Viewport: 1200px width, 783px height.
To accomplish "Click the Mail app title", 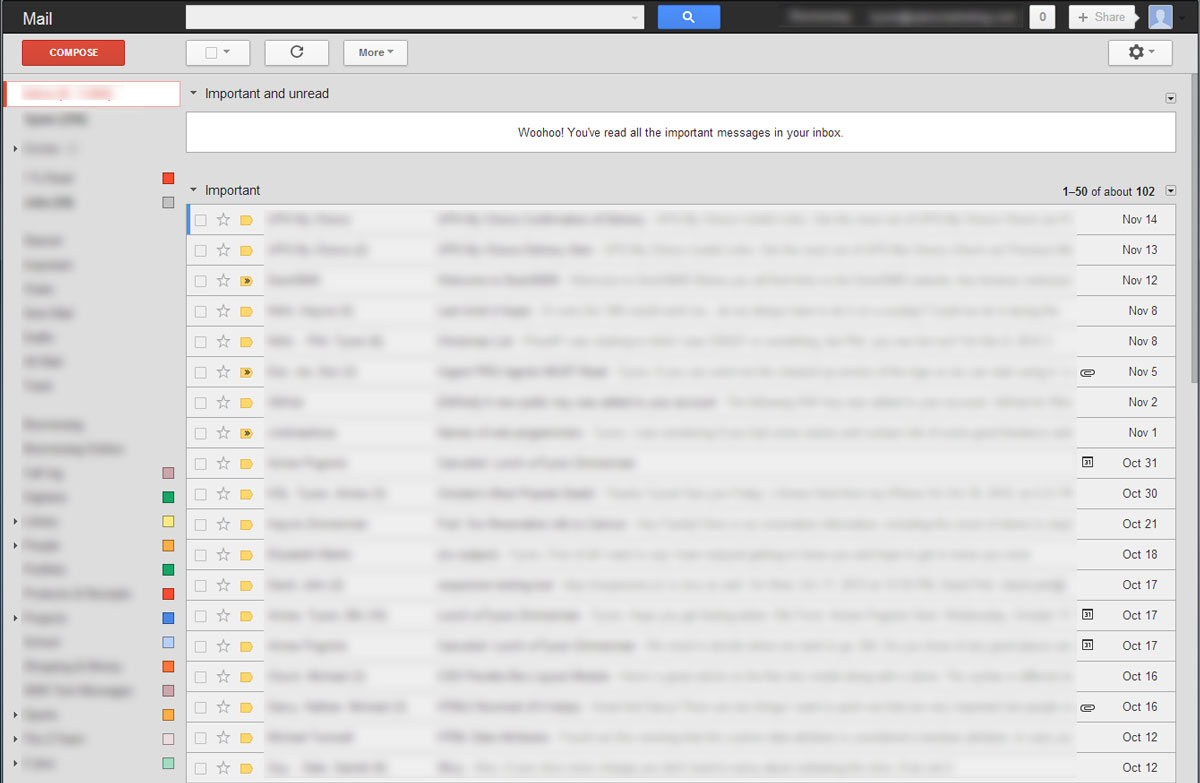I will click(37, 18).
